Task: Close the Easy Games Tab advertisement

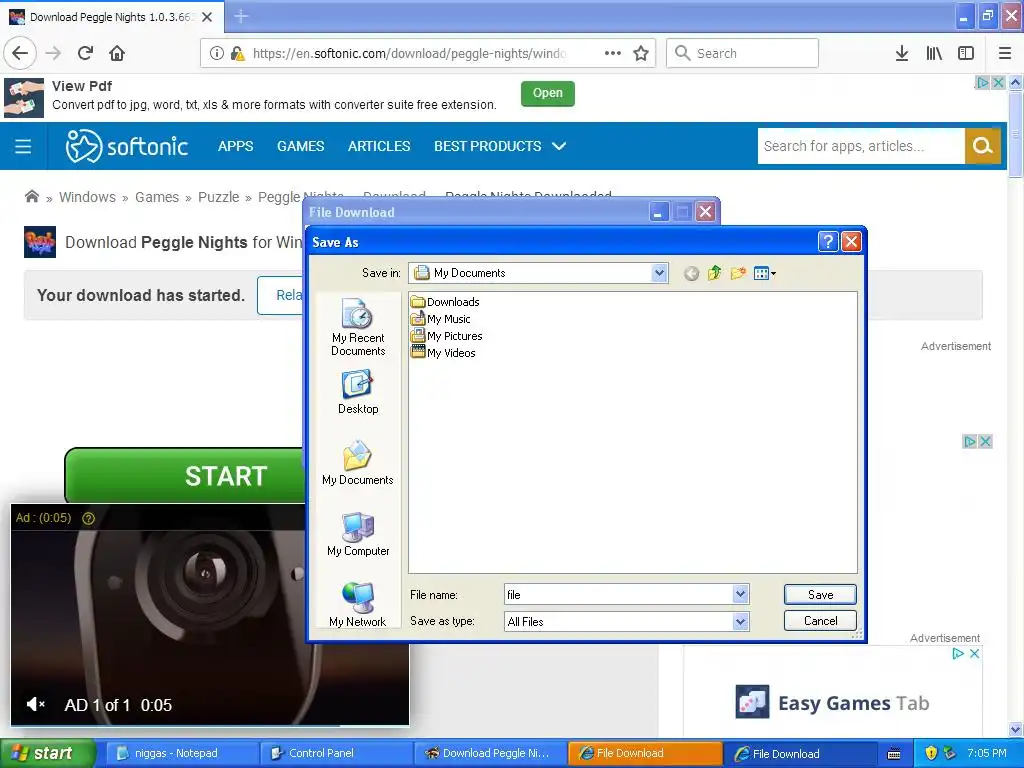Action: 974,654
